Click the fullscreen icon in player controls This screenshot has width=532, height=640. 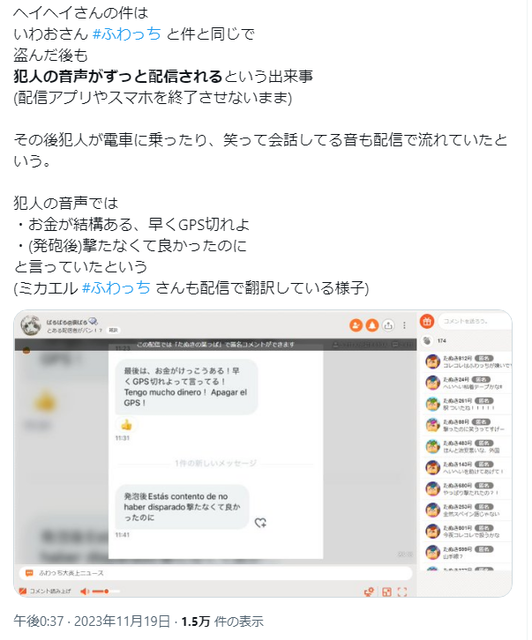[402, 592]
